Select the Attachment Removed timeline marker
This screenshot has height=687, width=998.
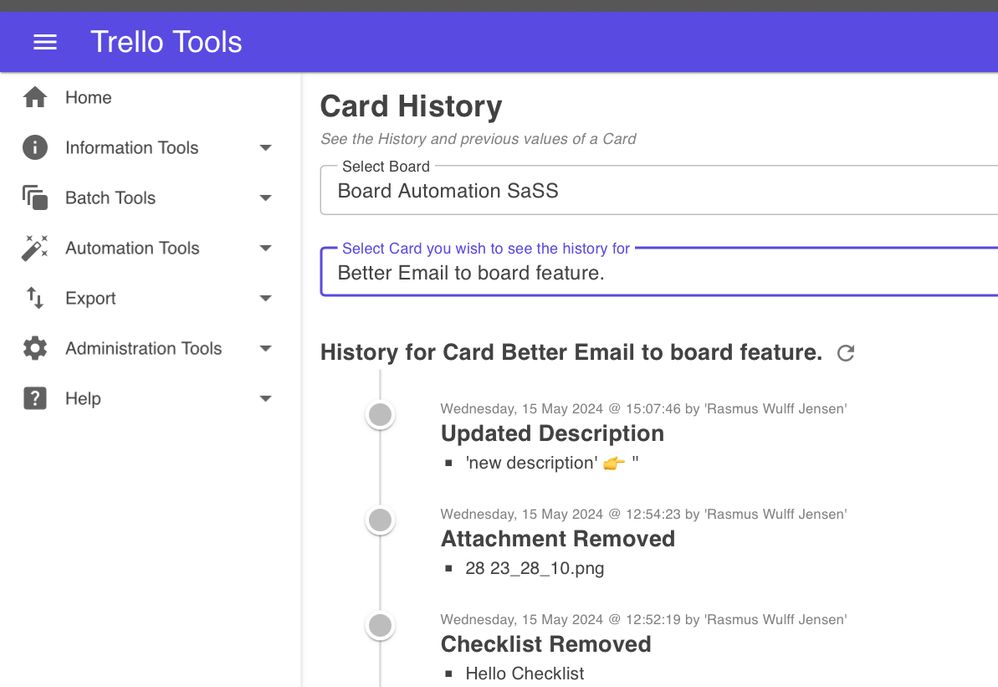(x=380, y=520)
